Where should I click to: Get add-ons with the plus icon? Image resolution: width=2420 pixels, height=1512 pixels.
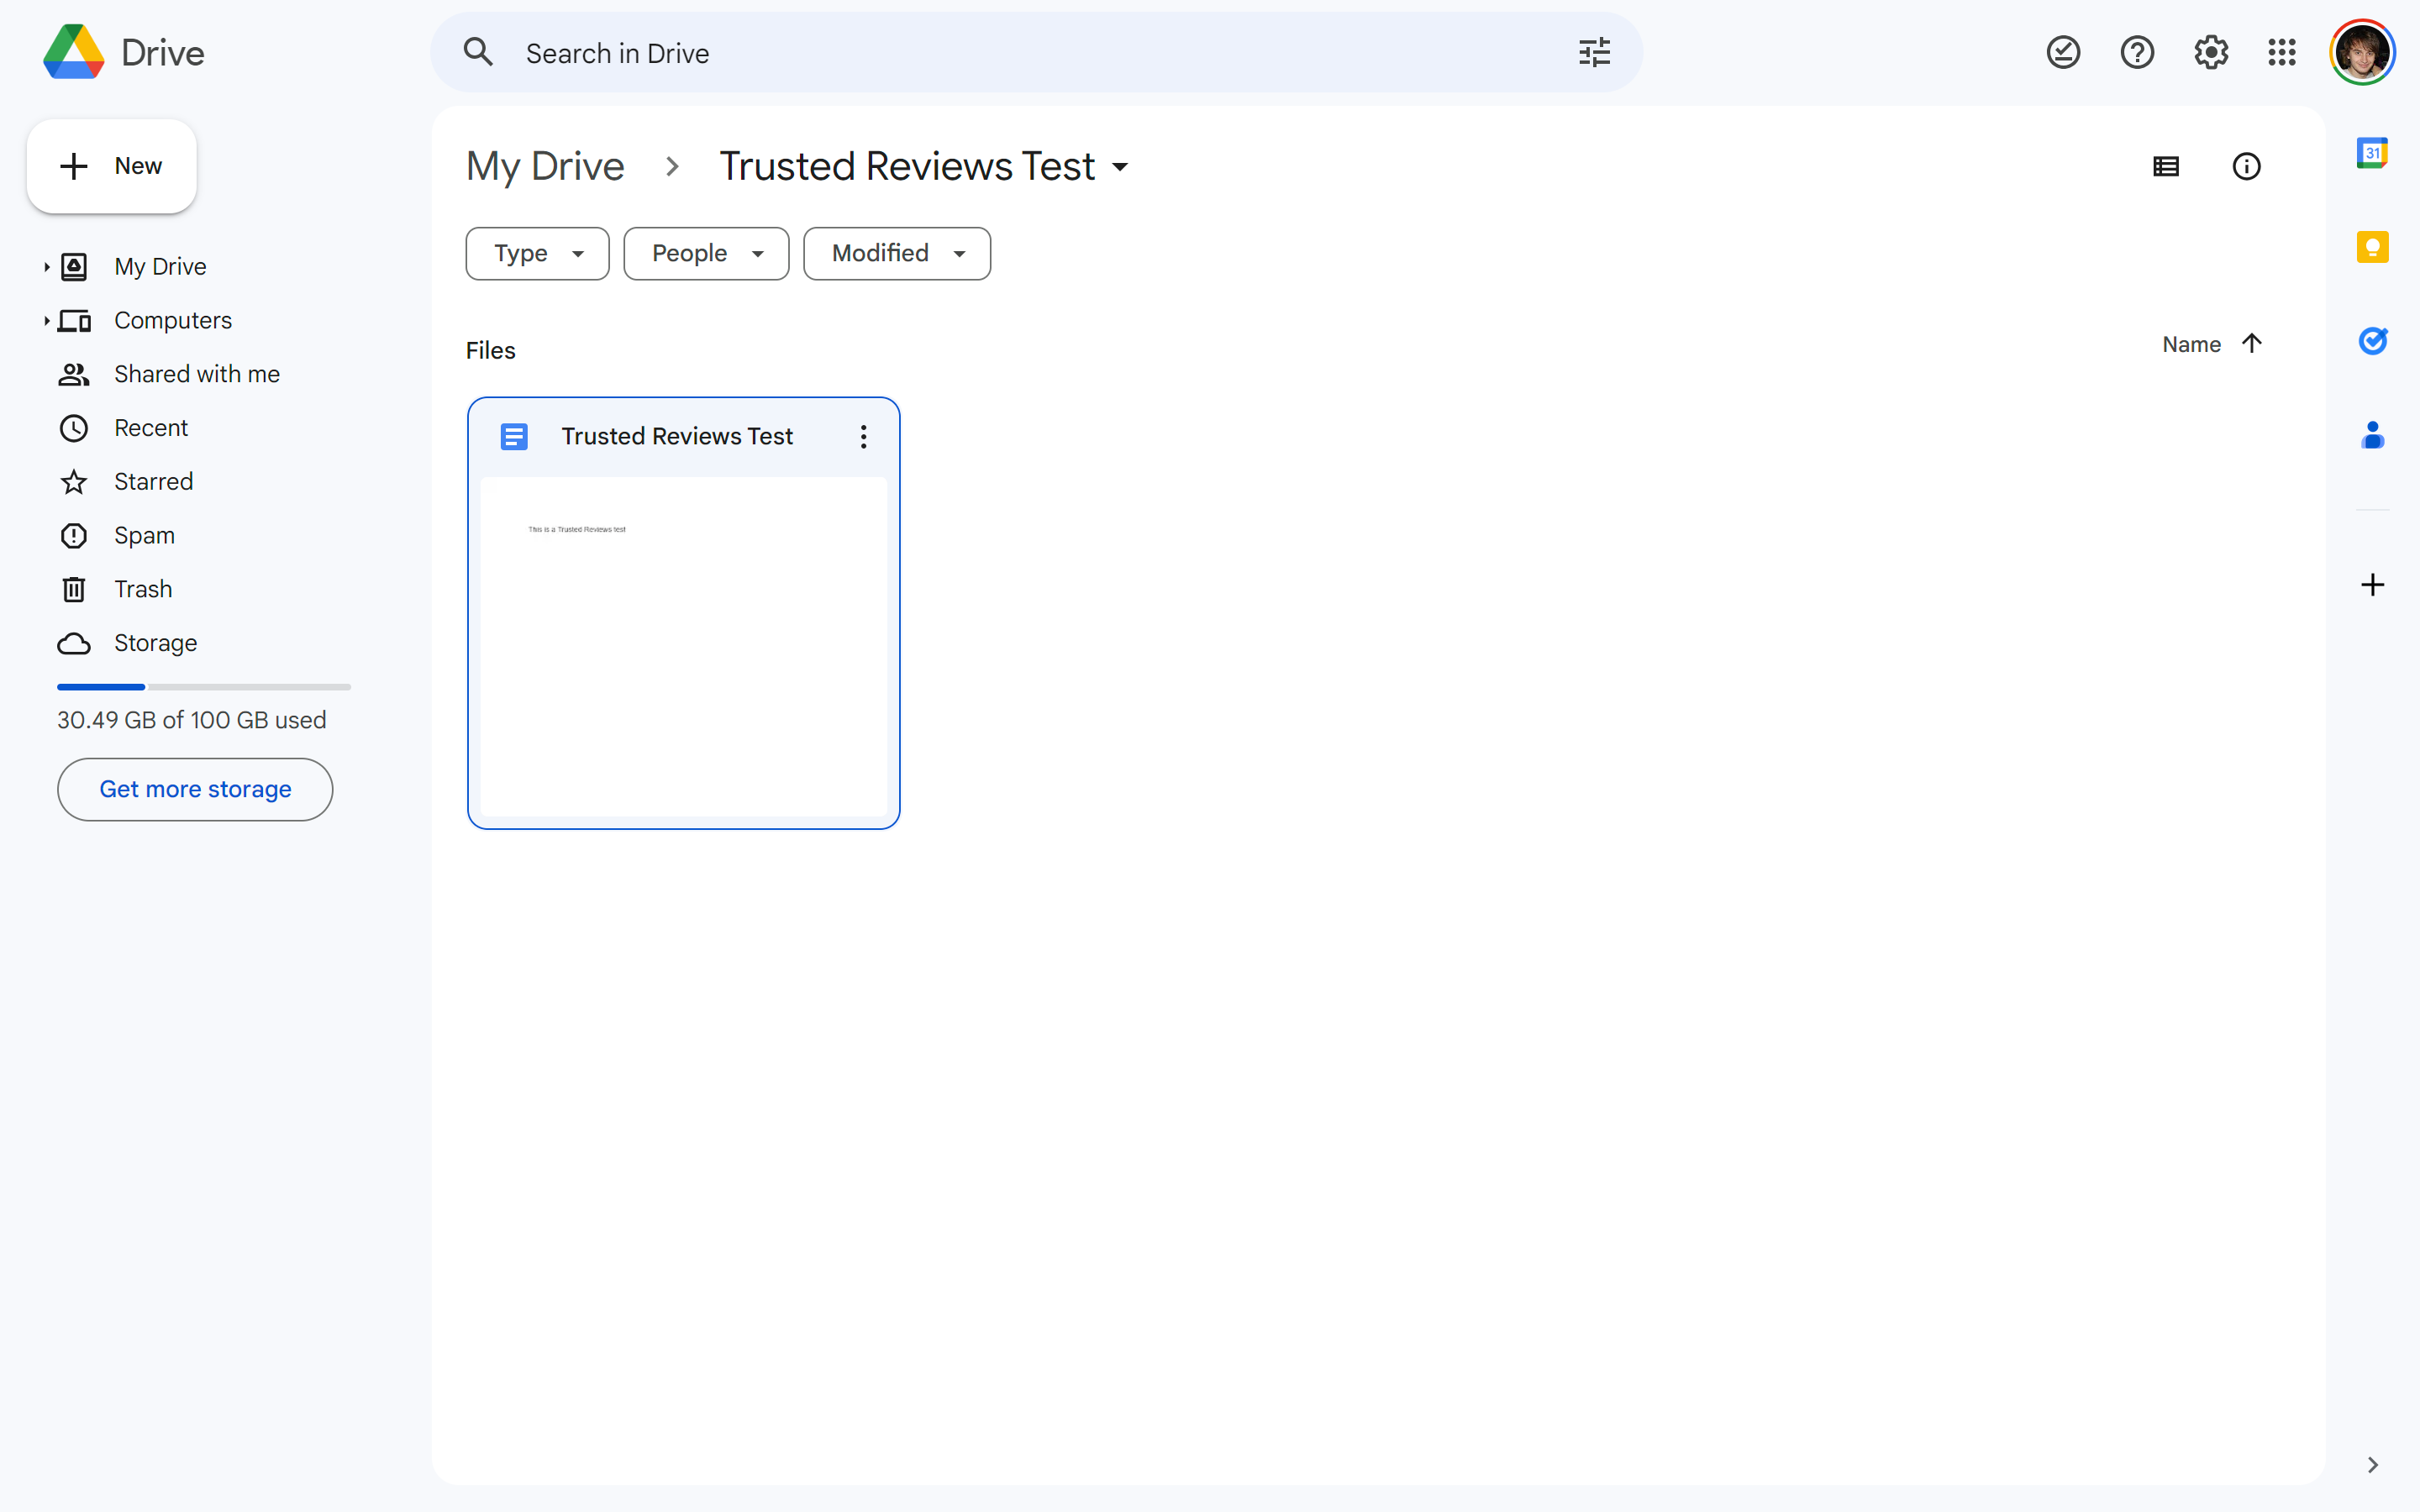[2372, 585]
